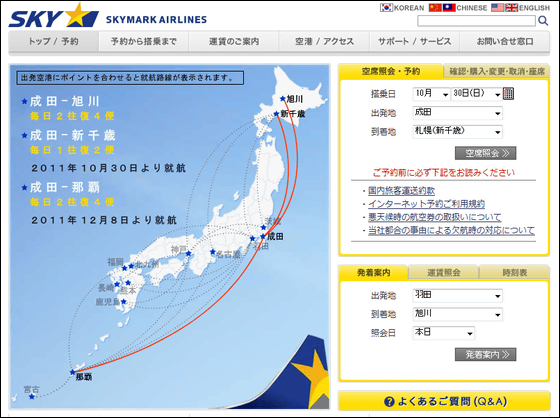Click the 那覇 airport star on map

[72, 372]
